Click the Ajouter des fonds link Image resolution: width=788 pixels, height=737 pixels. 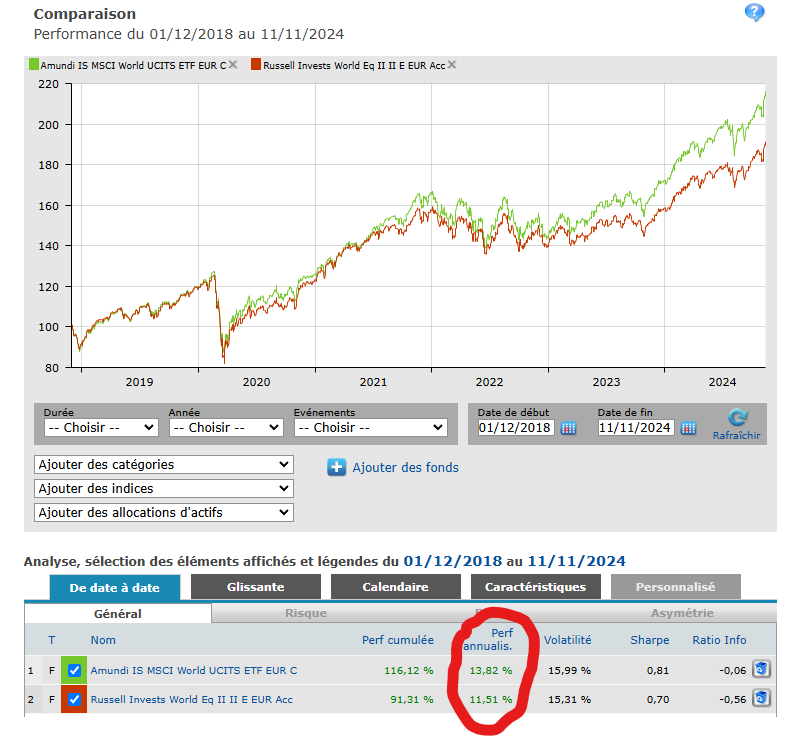click(x=406, y=468)
